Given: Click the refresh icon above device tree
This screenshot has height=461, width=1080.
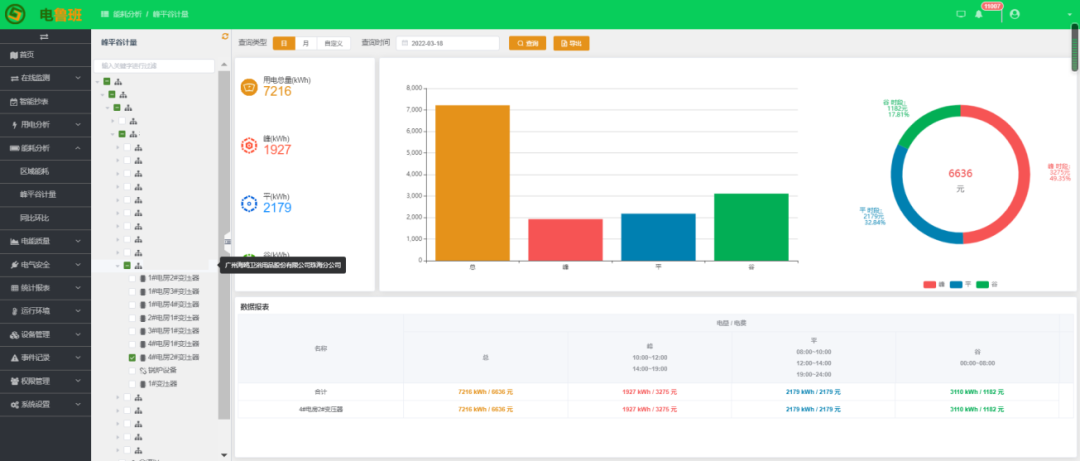Looking at the screenshot, I should pyautogui.click(x=225, y=37).
